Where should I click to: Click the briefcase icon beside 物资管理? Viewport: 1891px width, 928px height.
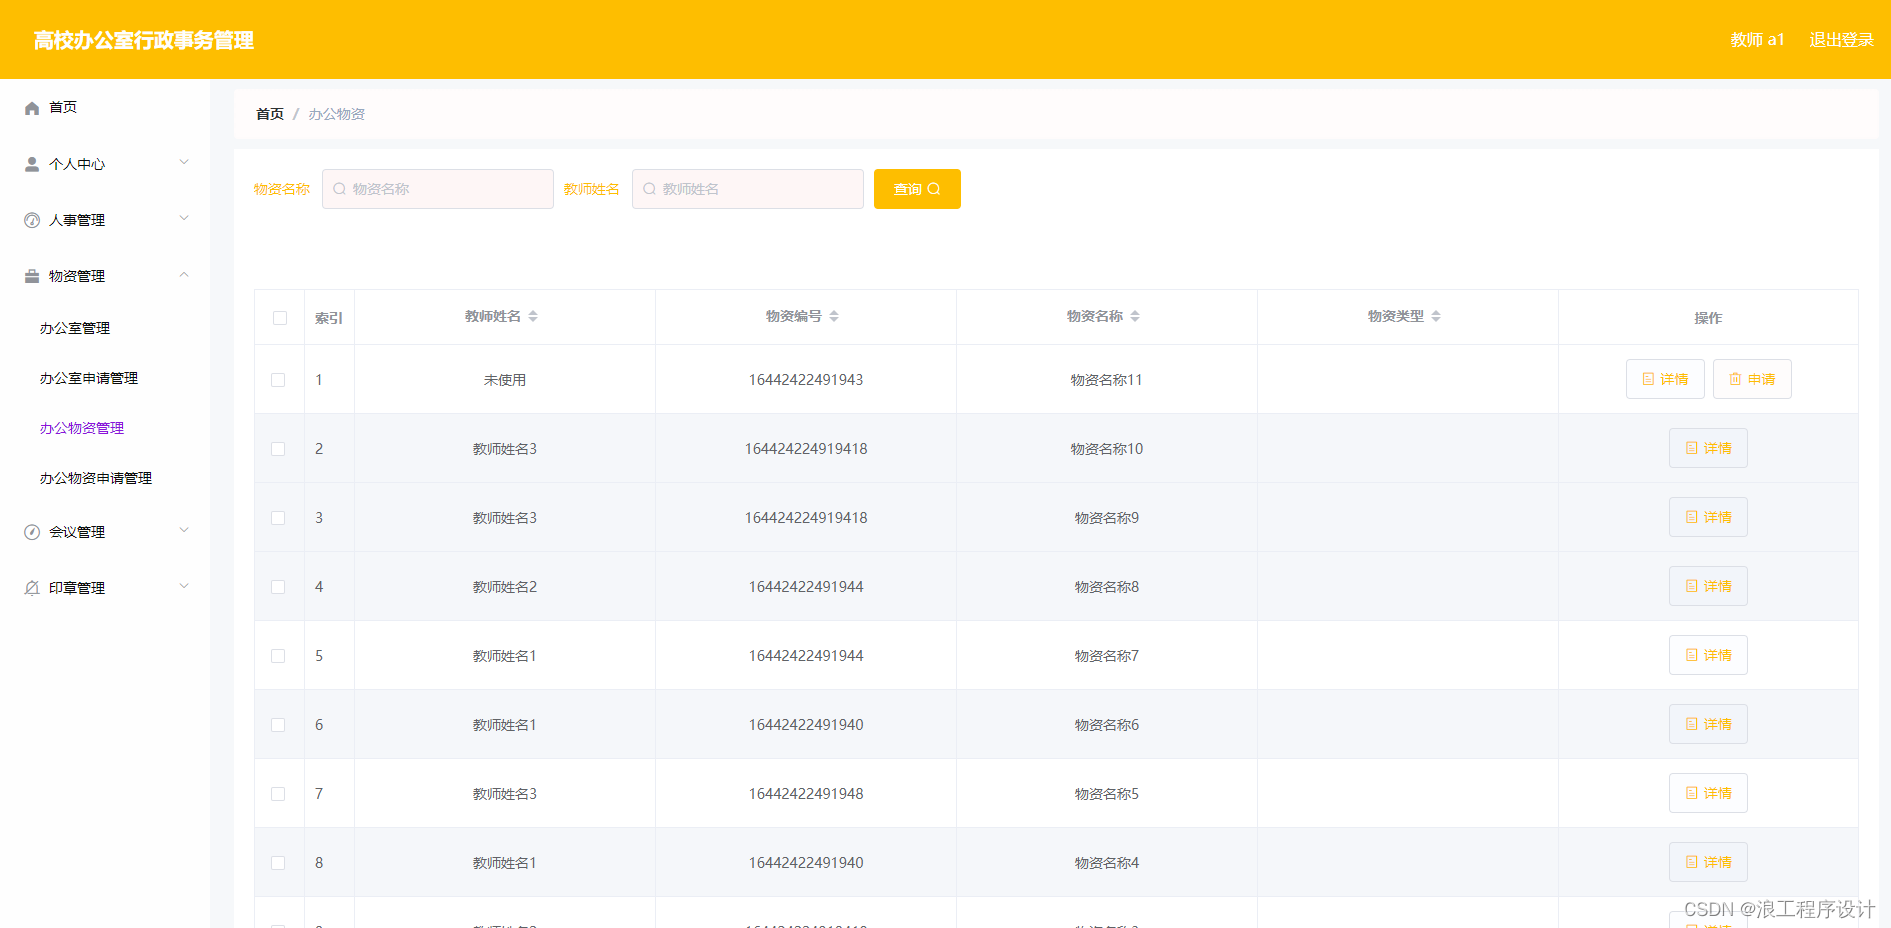(x=32, y=276)
